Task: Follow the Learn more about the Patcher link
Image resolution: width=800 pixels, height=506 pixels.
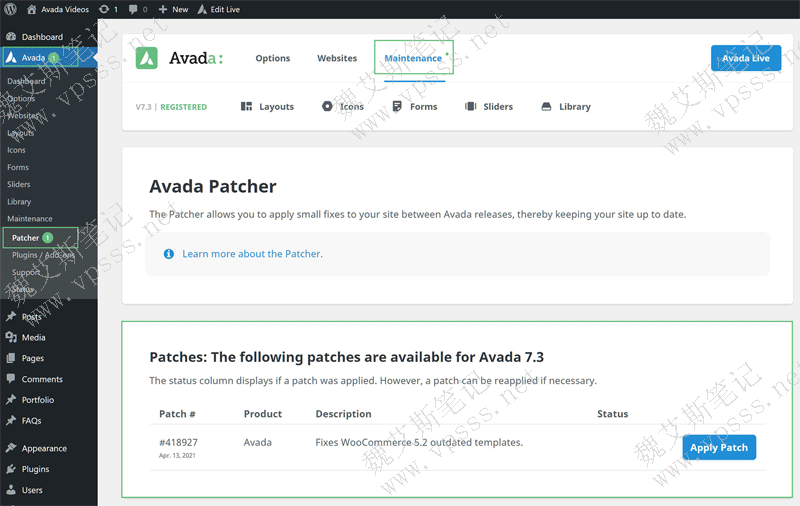Action: pos(252,254)
